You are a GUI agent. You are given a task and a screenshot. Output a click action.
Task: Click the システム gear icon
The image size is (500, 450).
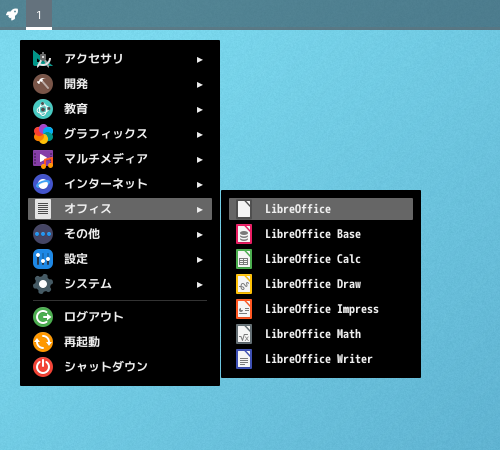click(43, 284)
